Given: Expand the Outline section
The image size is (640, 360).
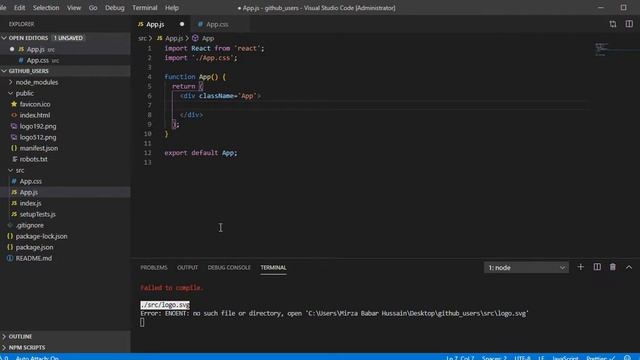Looking at the screenshot, I should (65, 337).
